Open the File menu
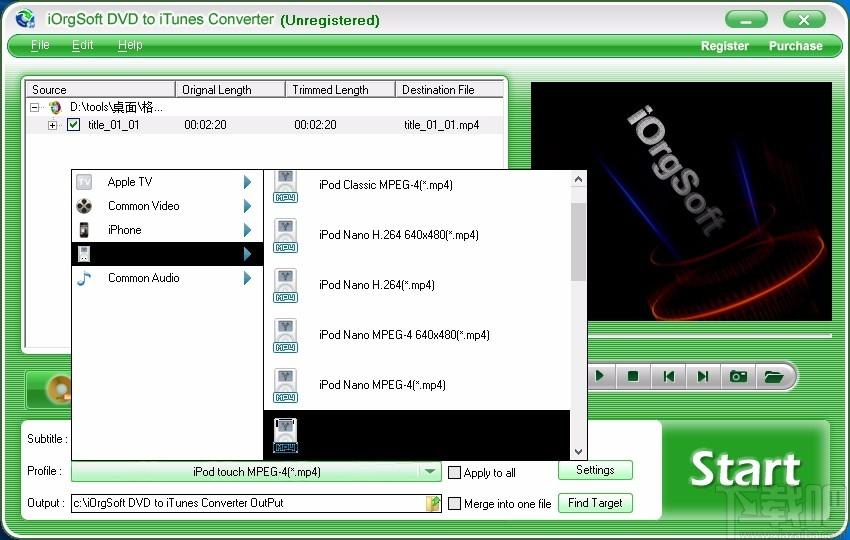 point(40,45)
